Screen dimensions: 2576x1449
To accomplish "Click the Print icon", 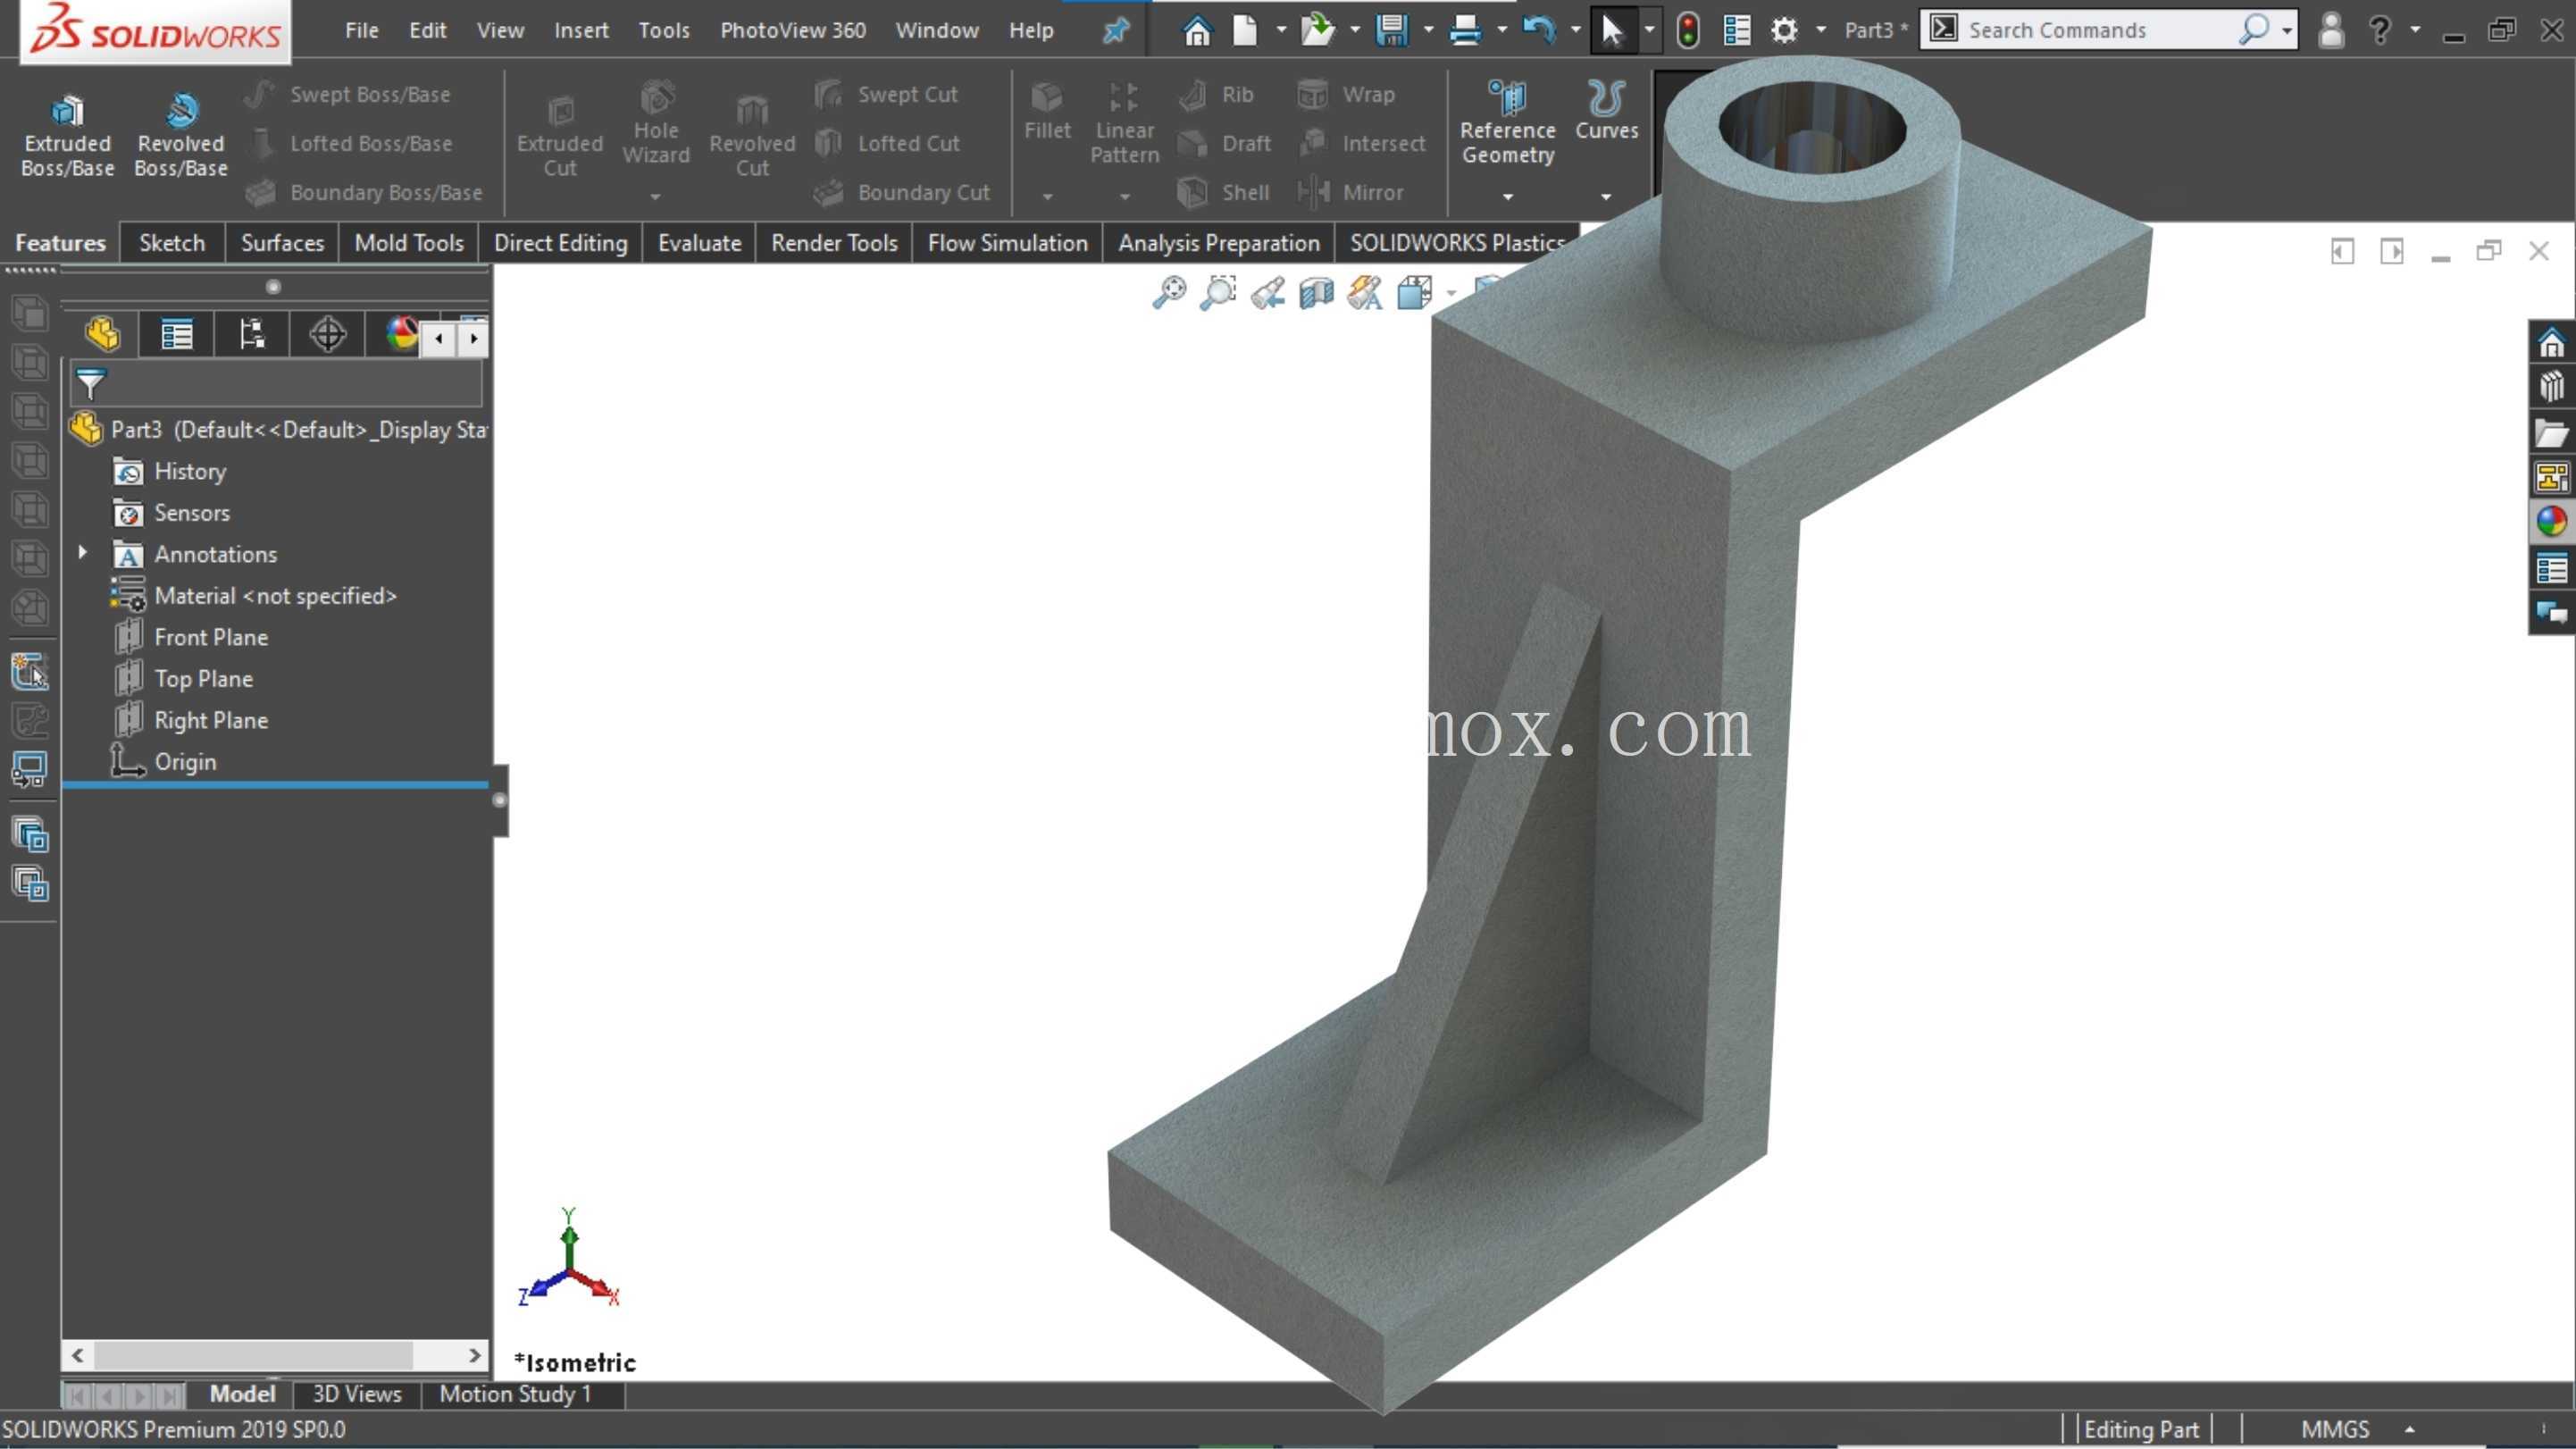I will click(x=1465, y=30).
